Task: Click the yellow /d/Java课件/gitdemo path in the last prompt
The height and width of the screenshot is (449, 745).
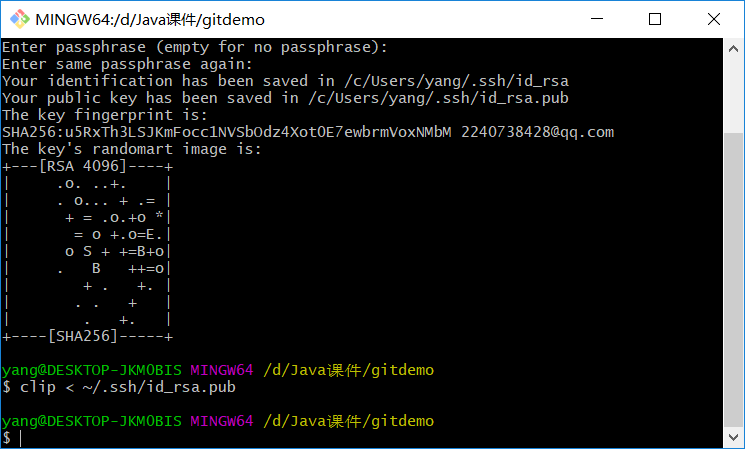Action: pyautogui.click(x=349, y=421)
